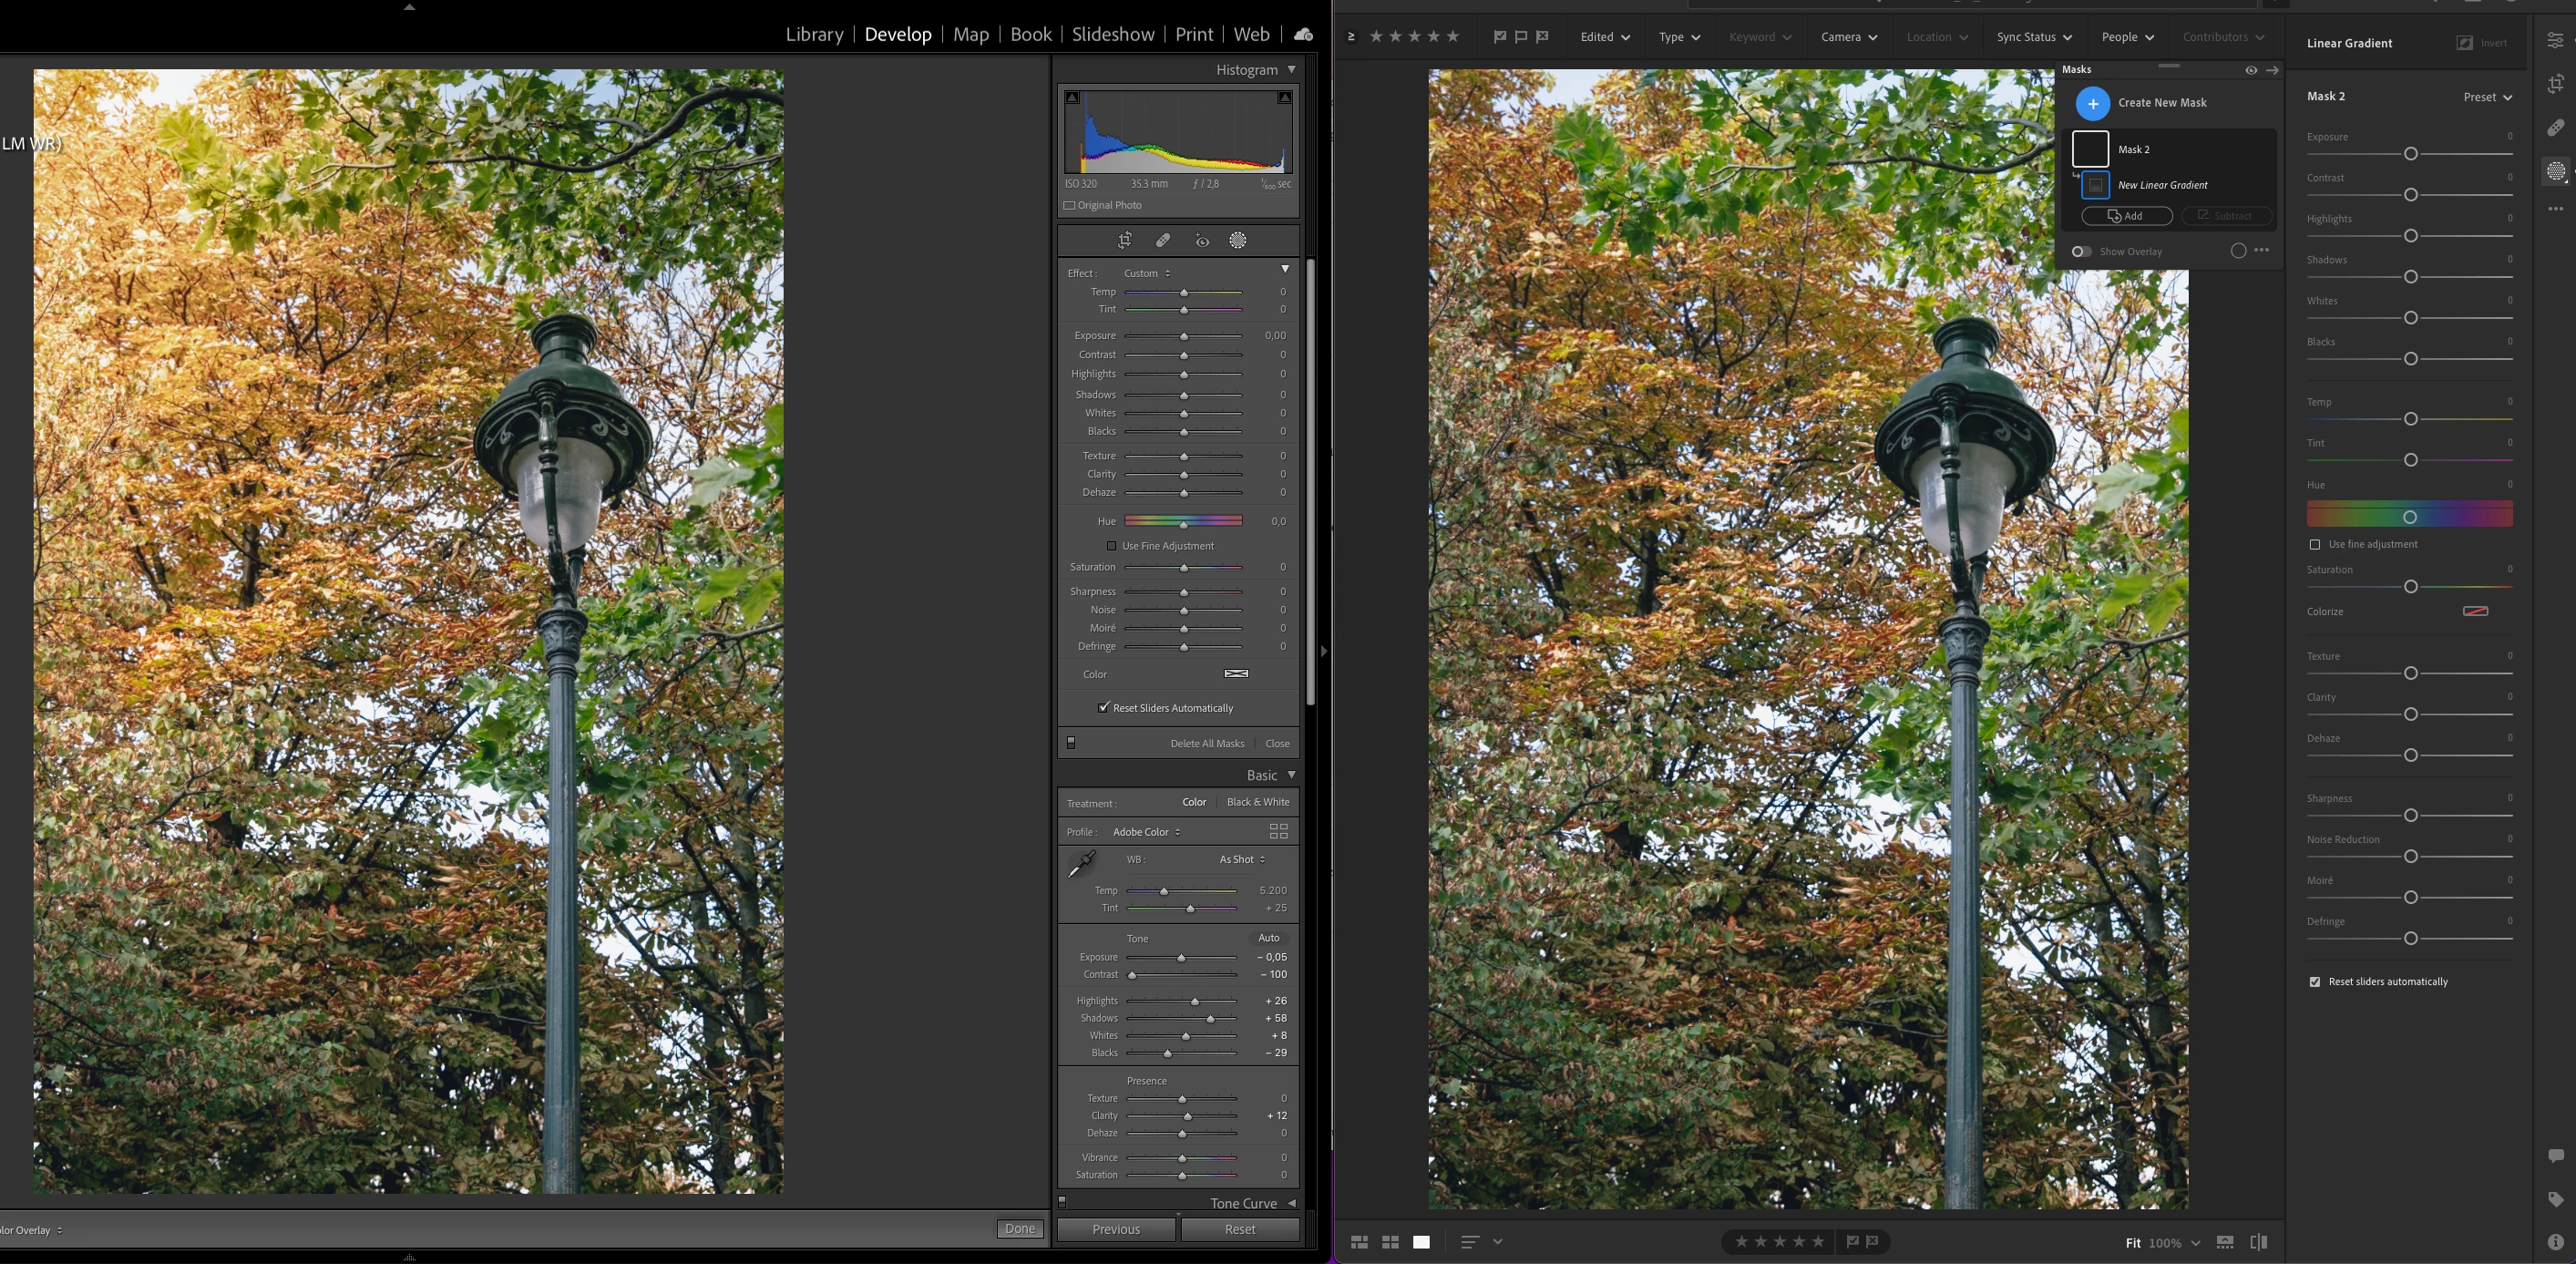Check the Use Fine Adjustment checkbox

(x=1111, y=546)
